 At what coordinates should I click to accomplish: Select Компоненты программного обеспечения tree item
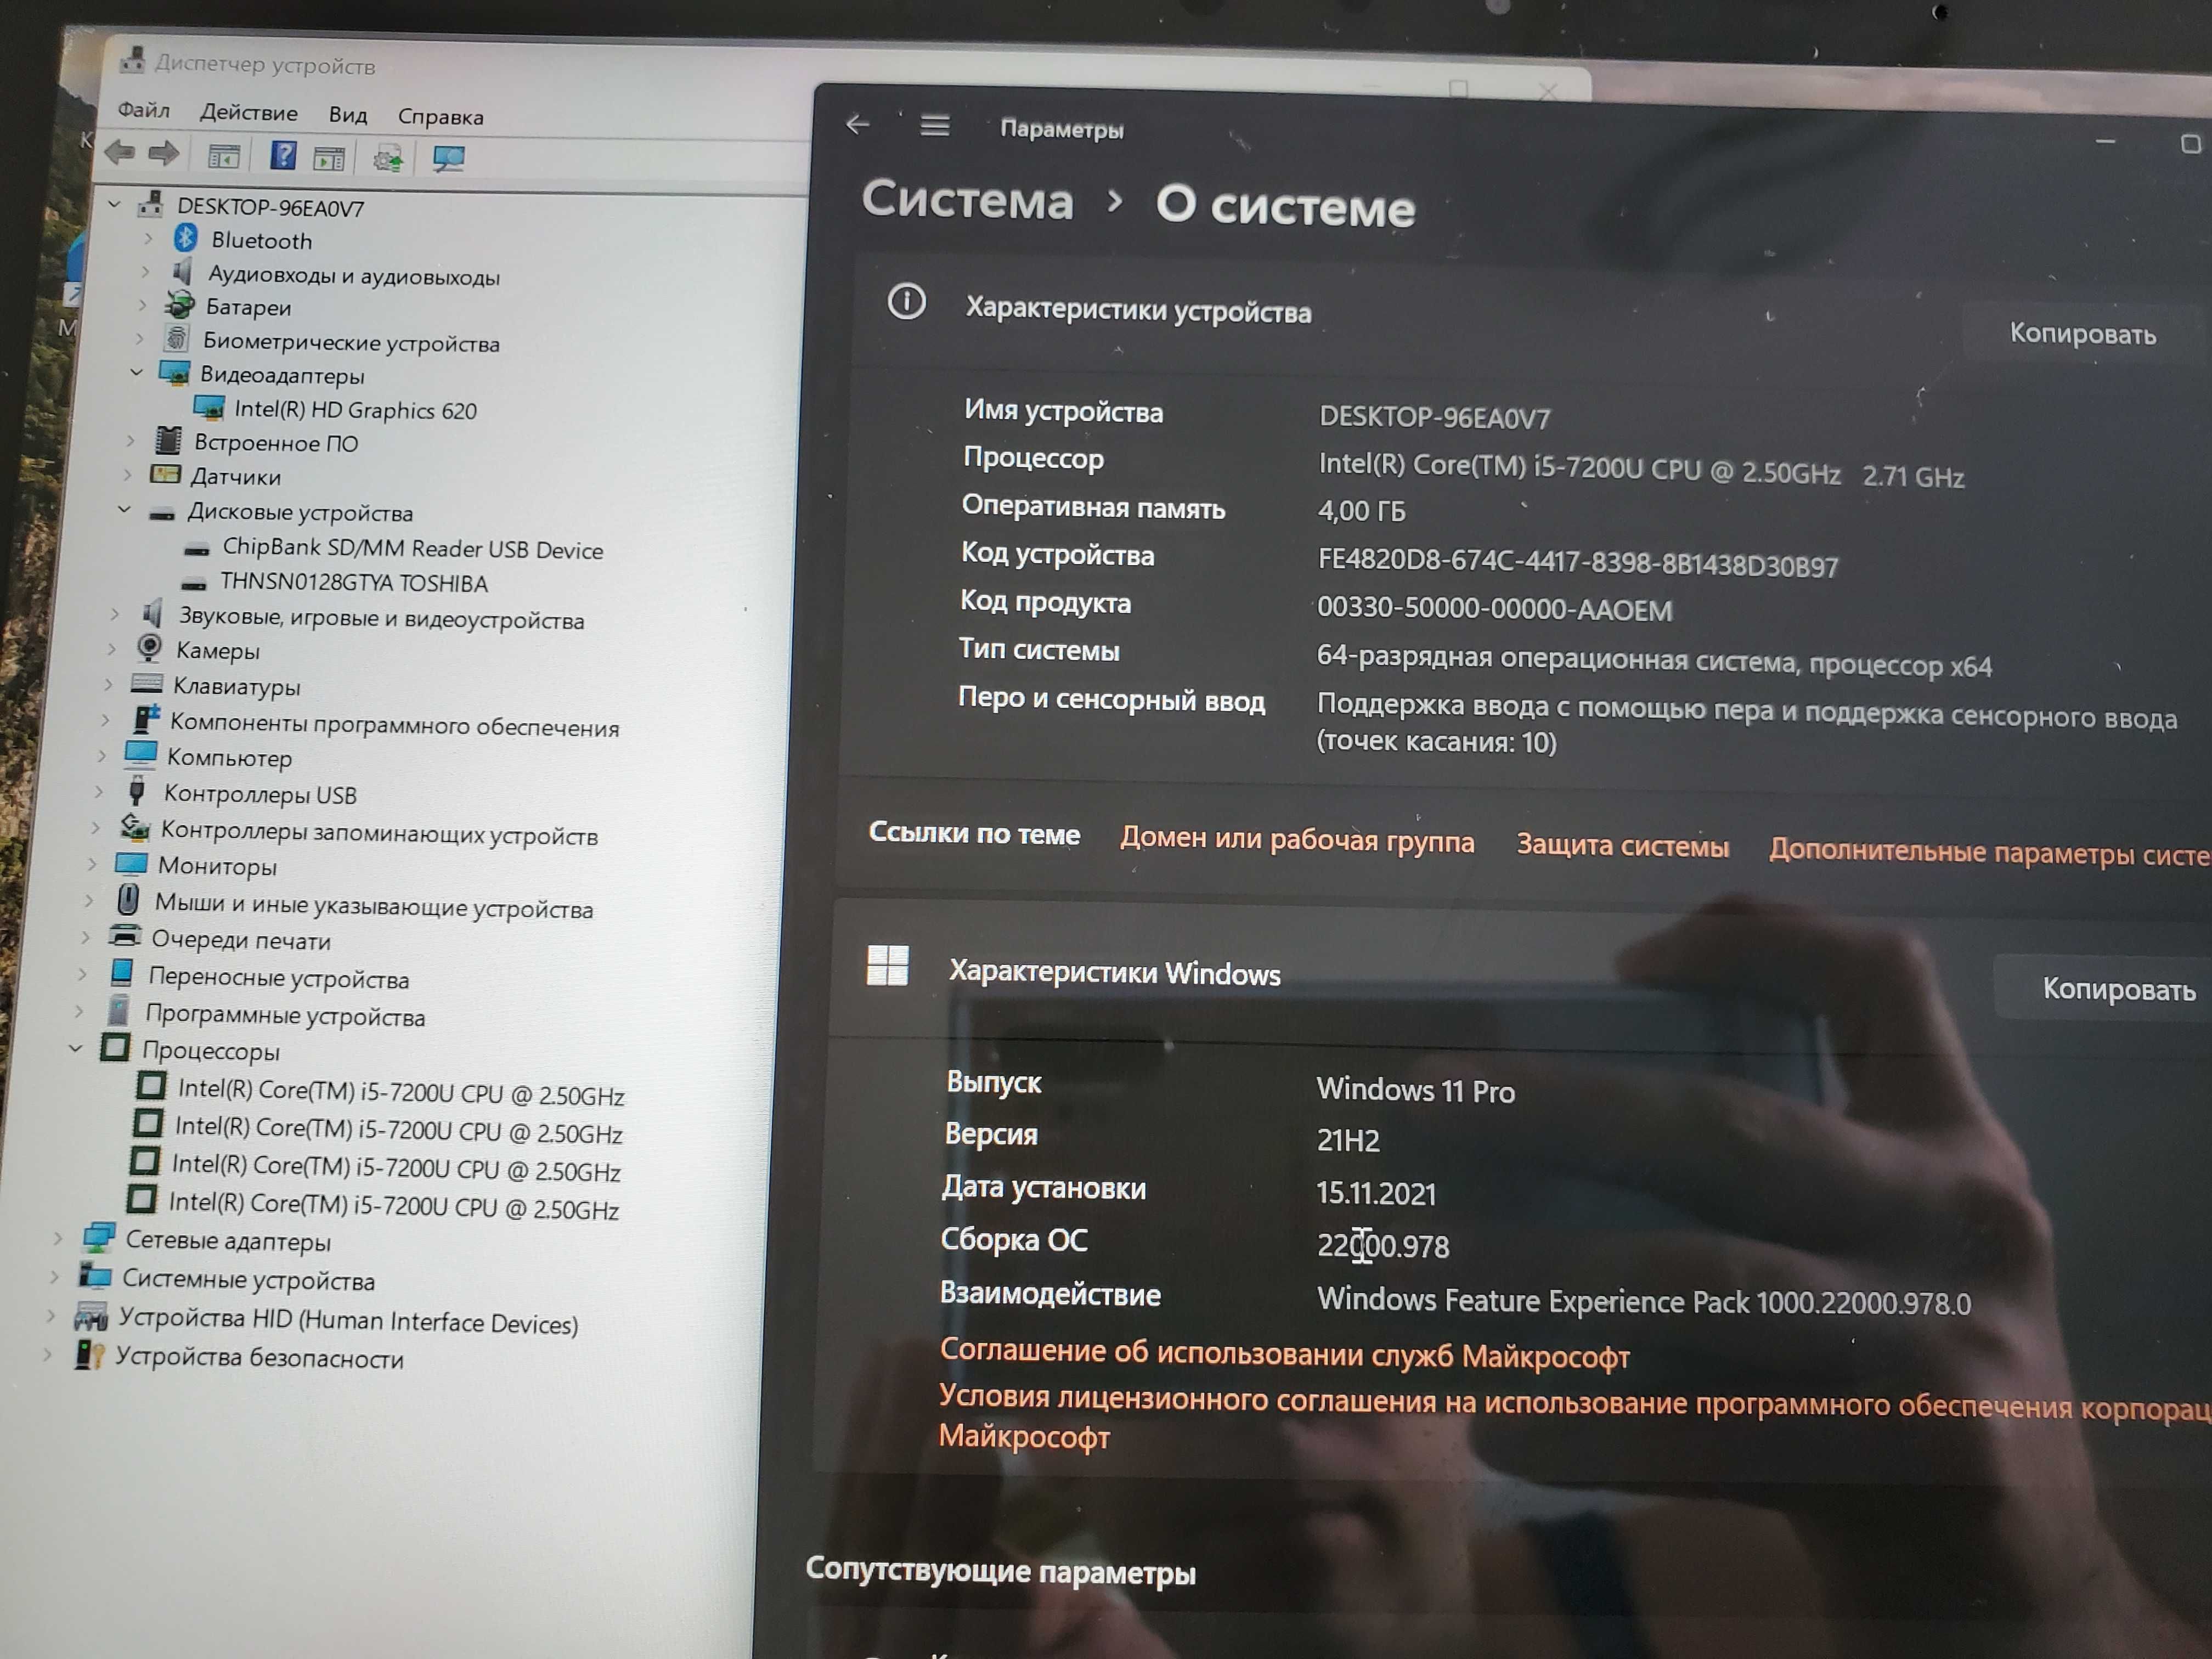tap(394, 724)
